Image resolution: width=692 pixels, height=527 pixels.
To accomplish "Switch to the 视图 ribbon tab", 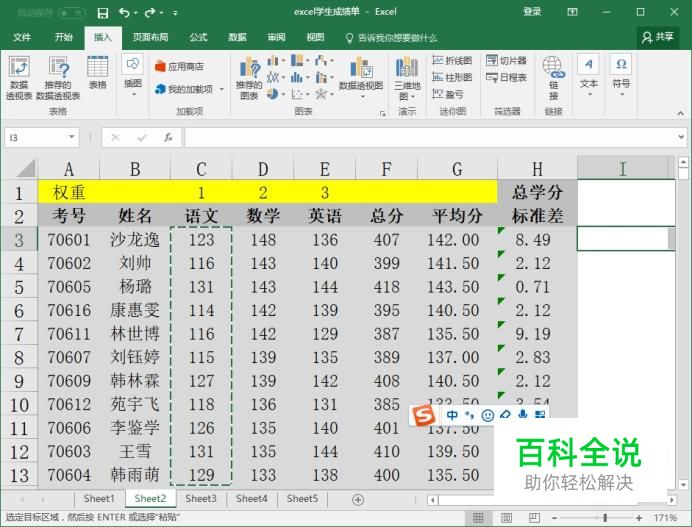I will point(315,37).
